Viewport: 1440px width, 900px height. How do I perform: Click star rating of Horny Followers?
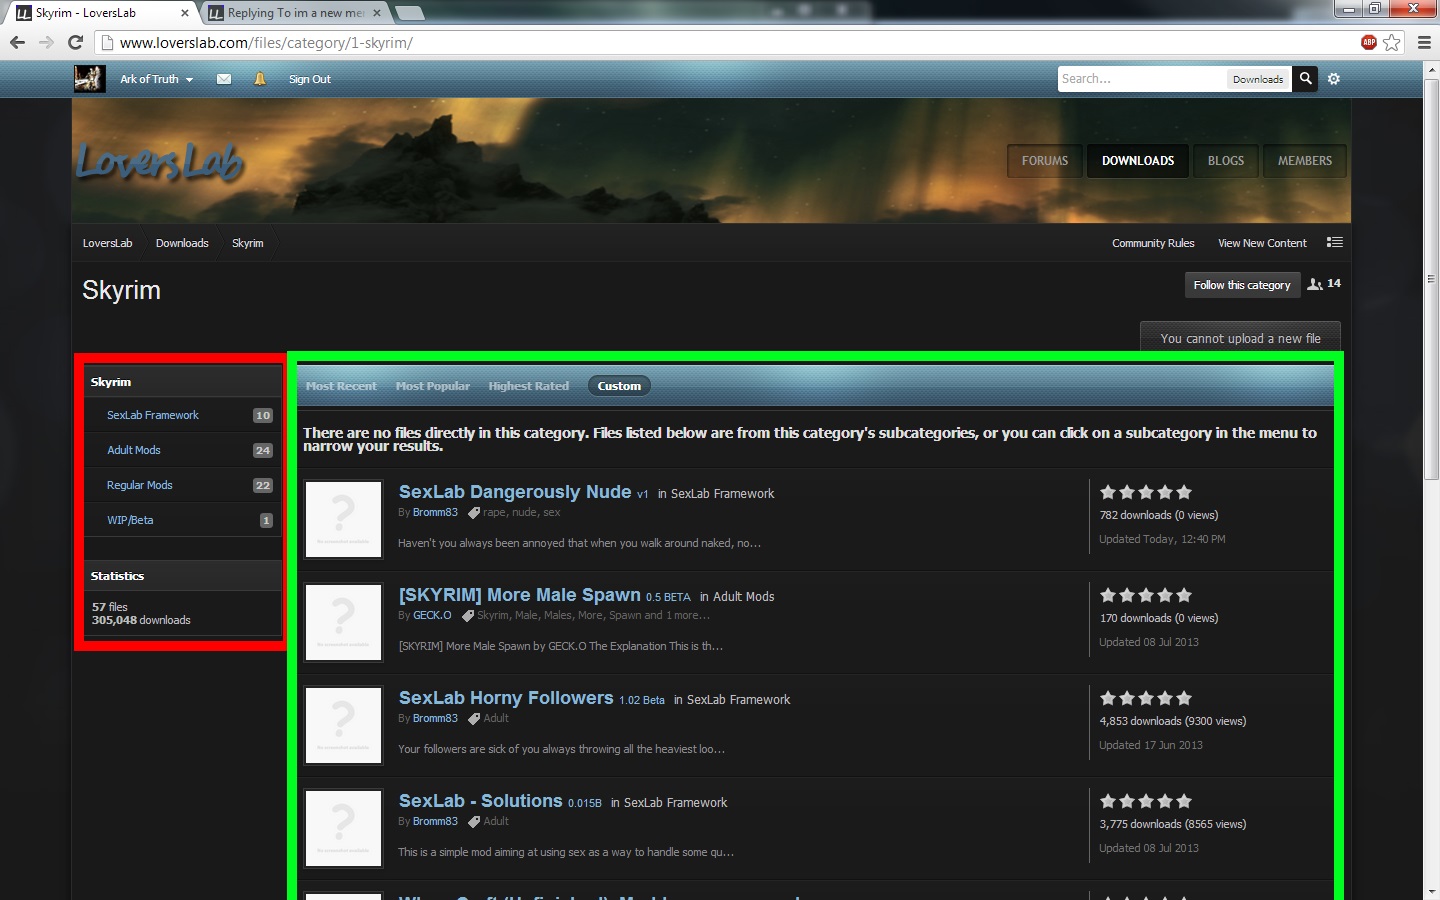pyautogui.click(x=1146, y=698)
